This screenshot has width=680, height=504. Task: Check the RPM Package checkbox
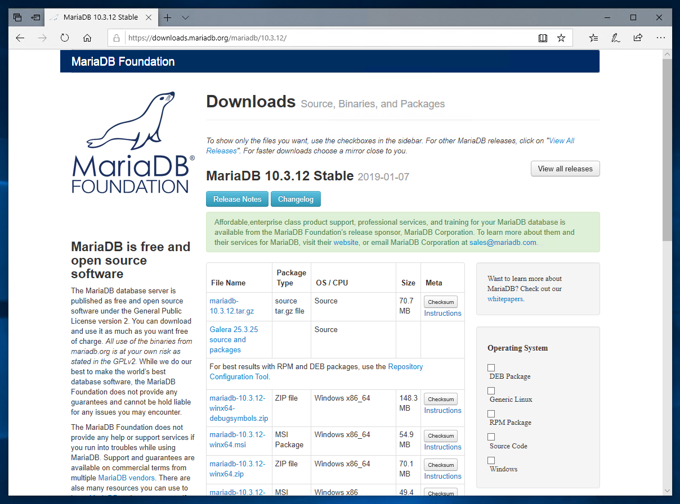(491, 414)
